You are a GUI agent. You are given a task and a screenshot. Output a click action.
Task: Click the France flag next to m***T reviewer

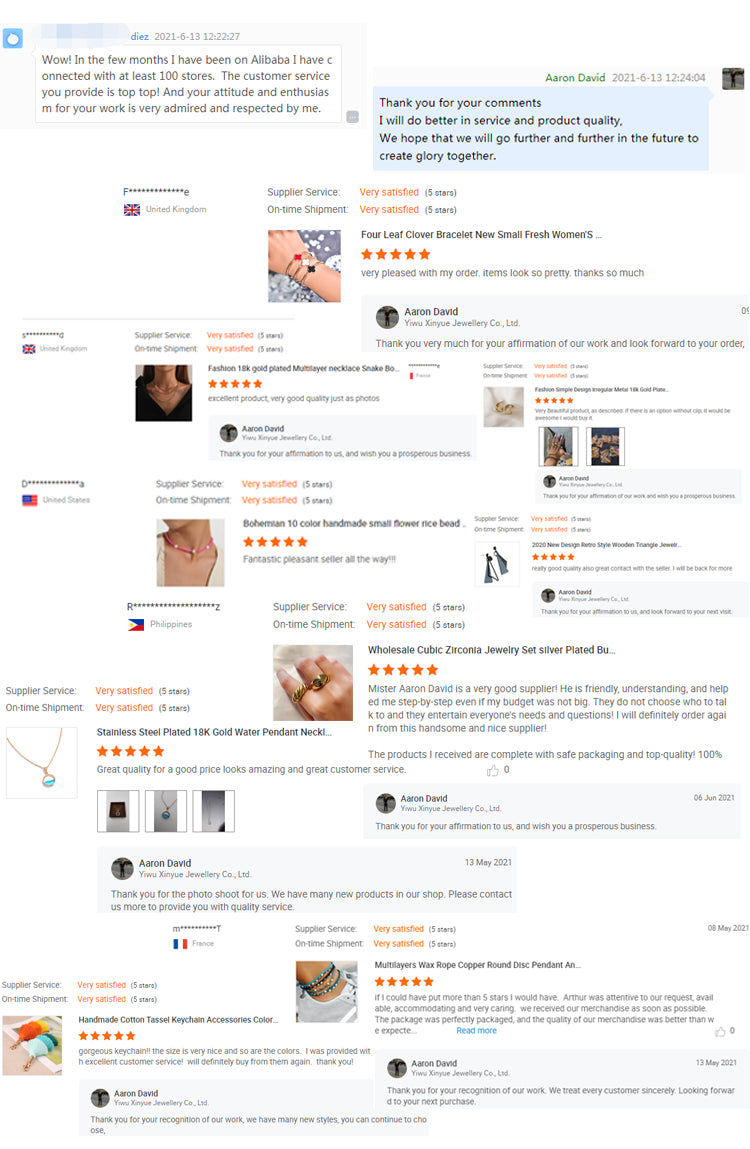click(180, 944)
